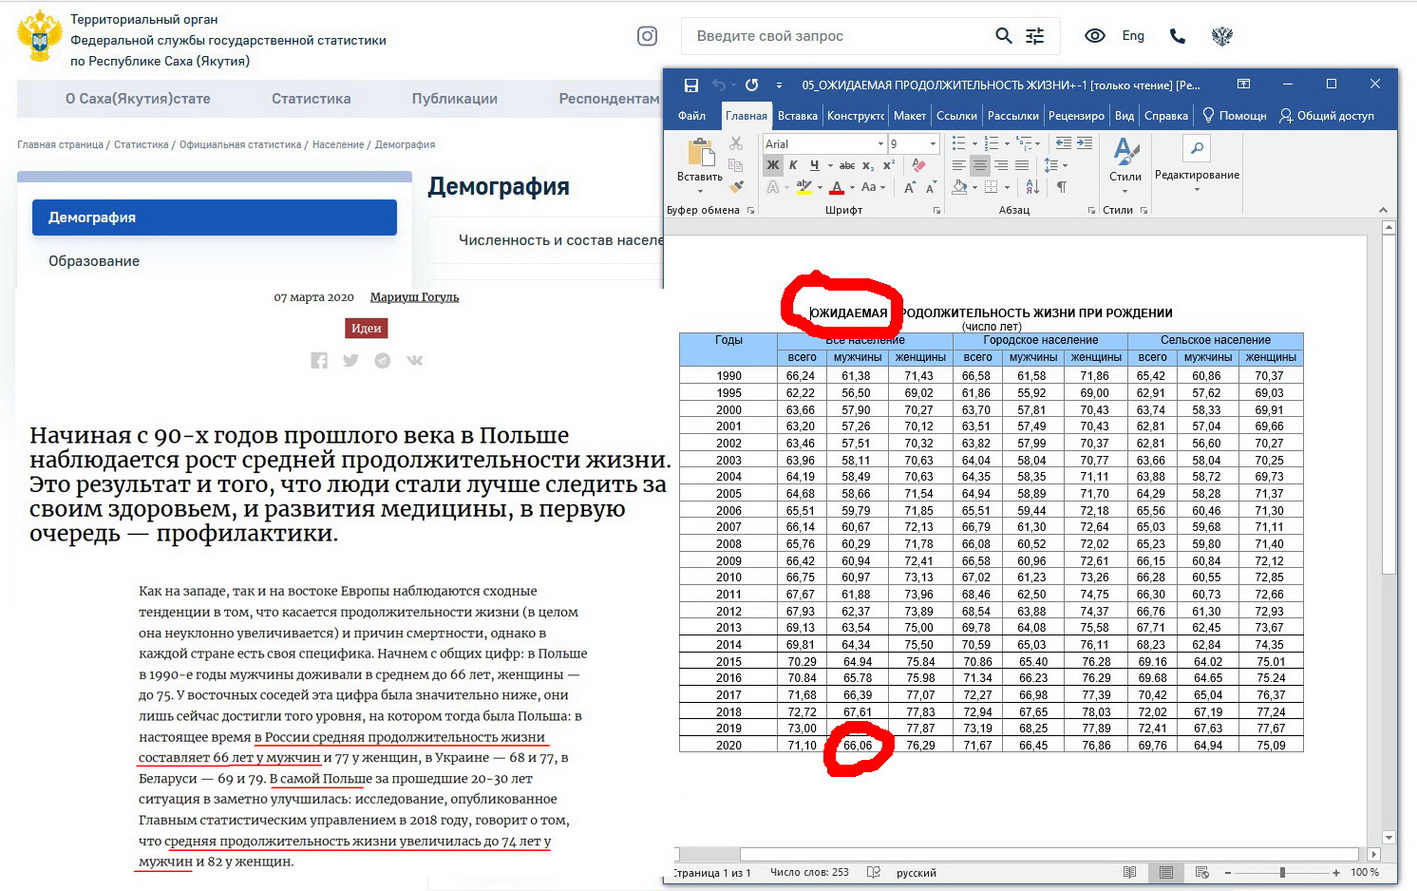
Task: Cut selection with the scissors icon
Action: click(x=736, y=144)
